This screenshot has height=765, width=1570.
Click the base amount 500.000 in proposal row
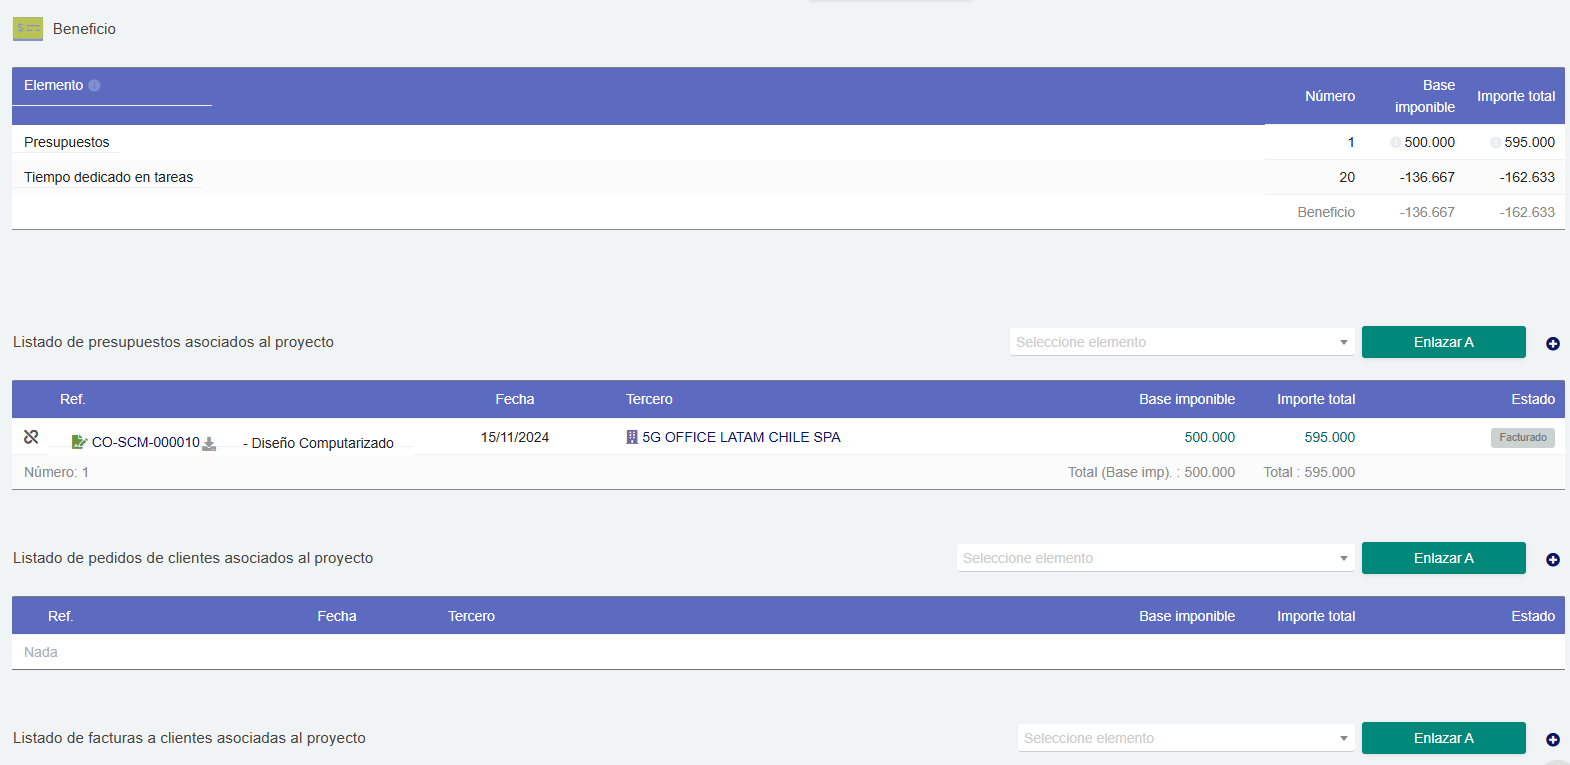[1210, 437]
